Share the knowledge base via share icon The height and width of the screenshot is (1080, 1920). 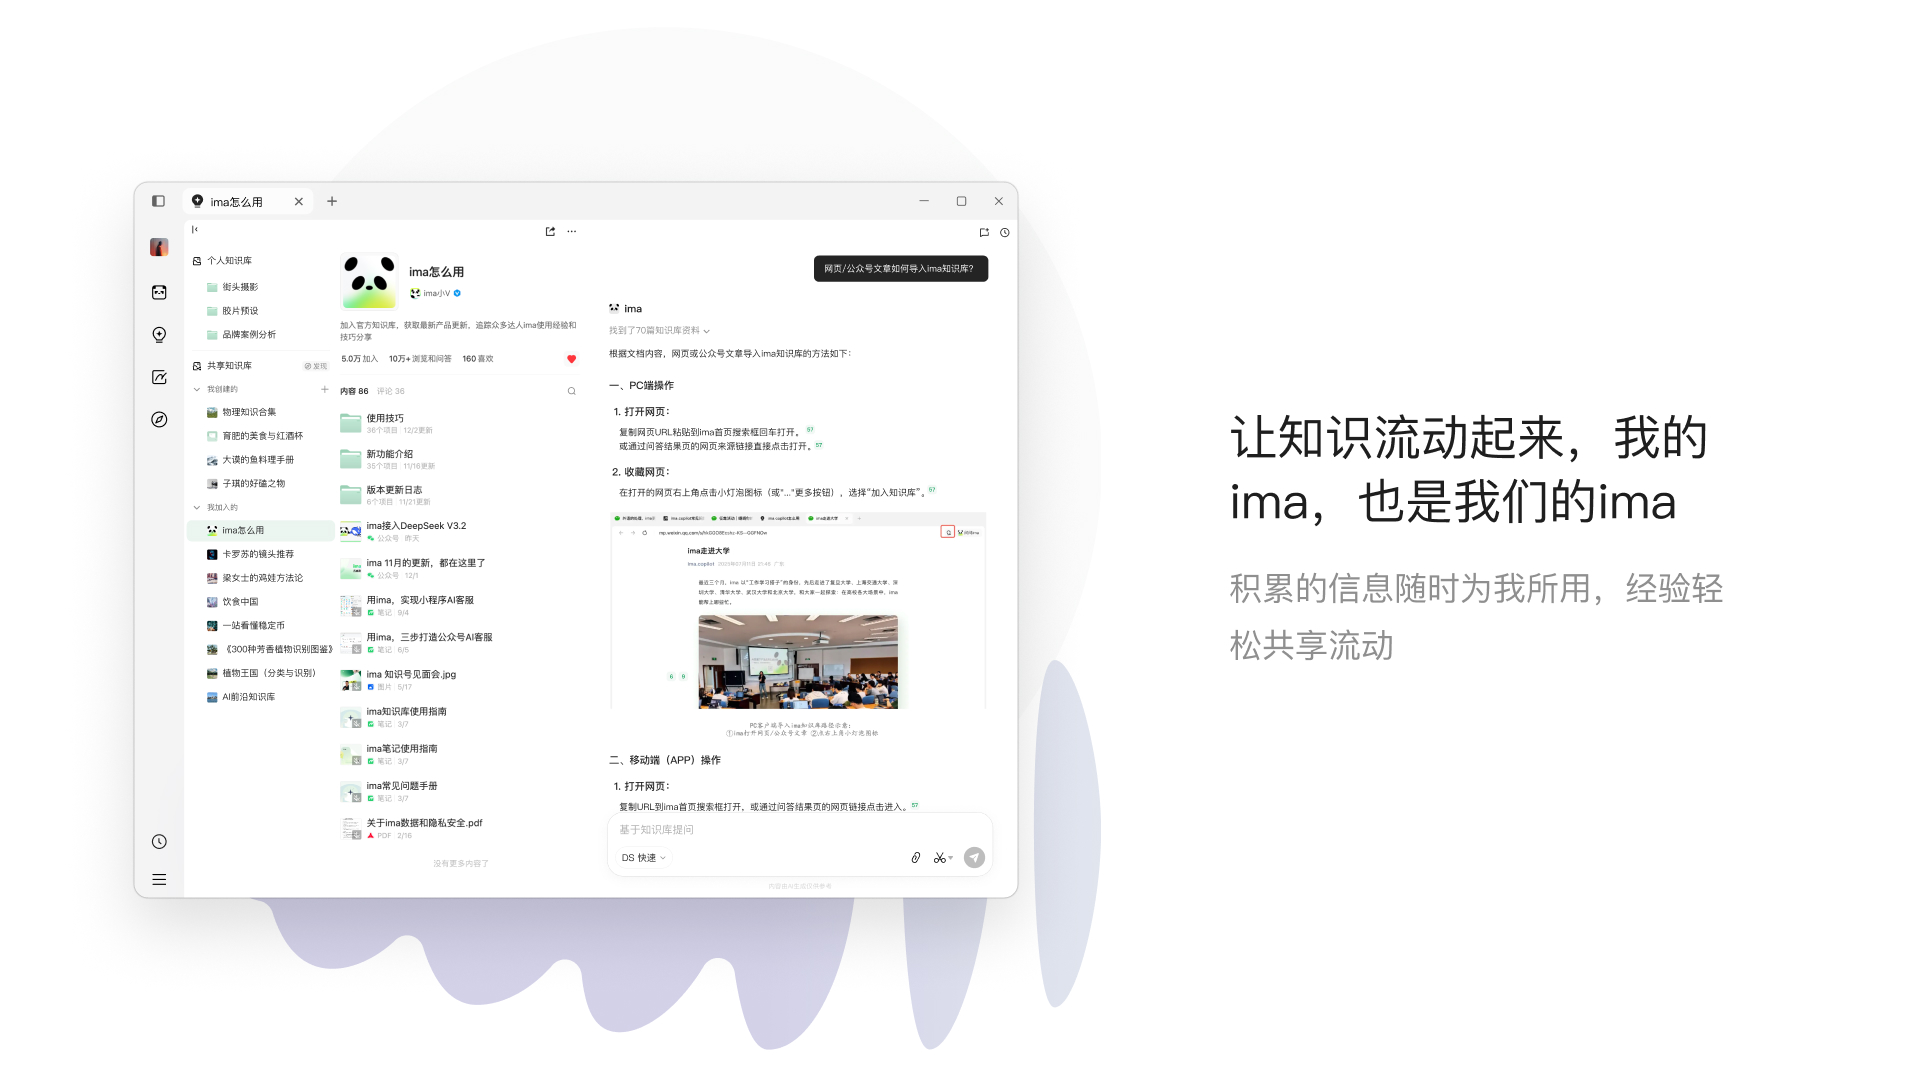pyautogui.click(x=550, y=231)
